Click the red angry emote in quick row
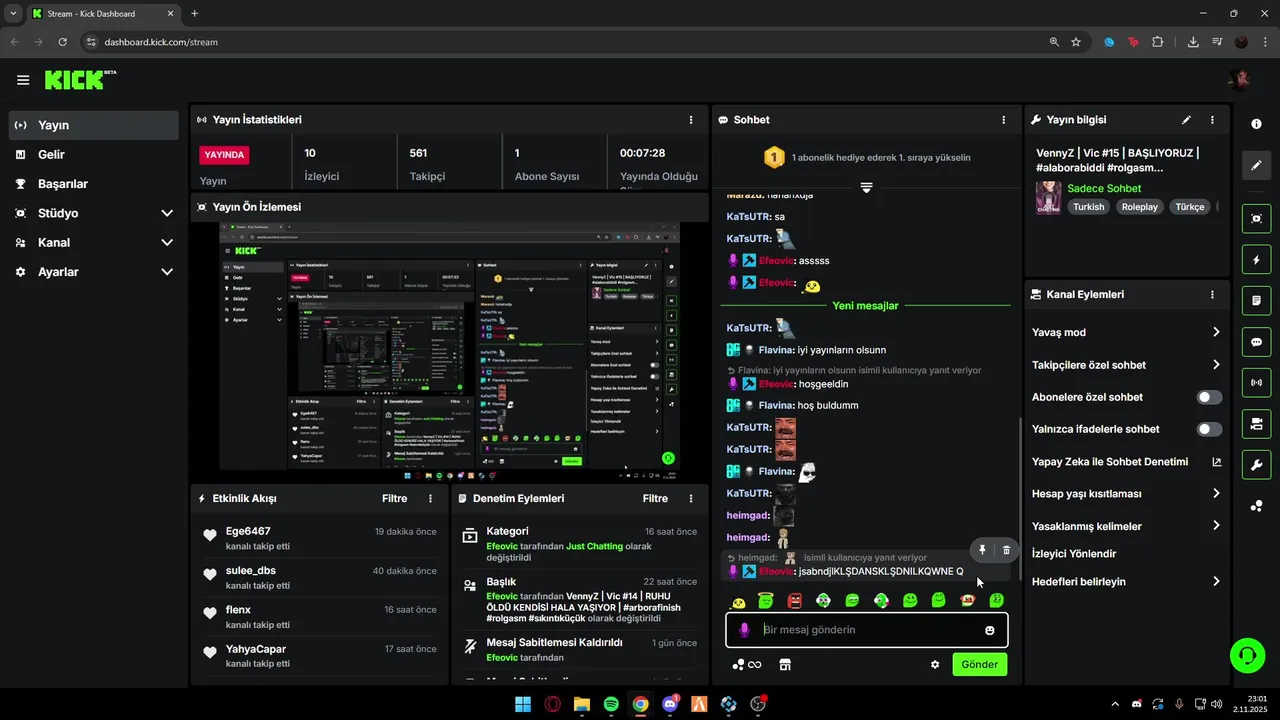Image resolution: width=1280 pixels, height=720 pixels. 795,601
